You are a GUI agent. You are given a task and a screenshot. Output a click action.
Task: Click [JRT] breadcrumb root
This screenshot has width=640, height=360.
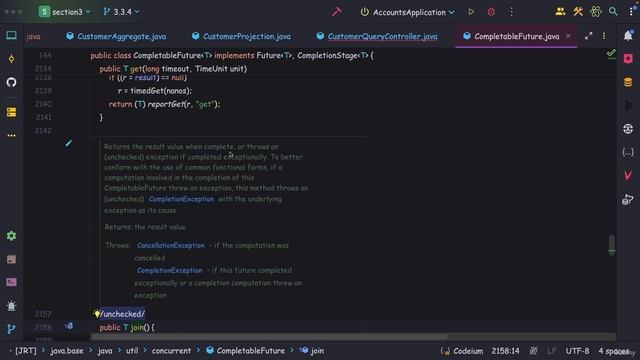[x=26, y=351]
